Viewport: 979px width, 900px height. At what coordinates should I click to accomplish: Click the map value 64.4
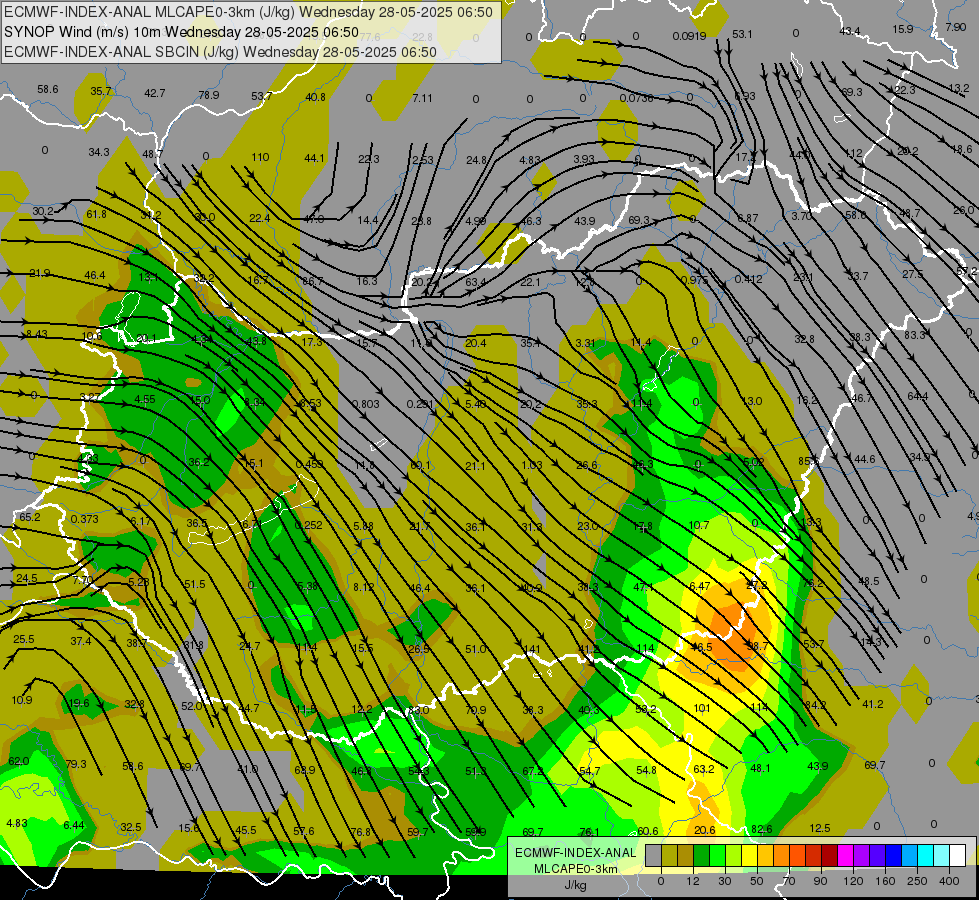917,396
